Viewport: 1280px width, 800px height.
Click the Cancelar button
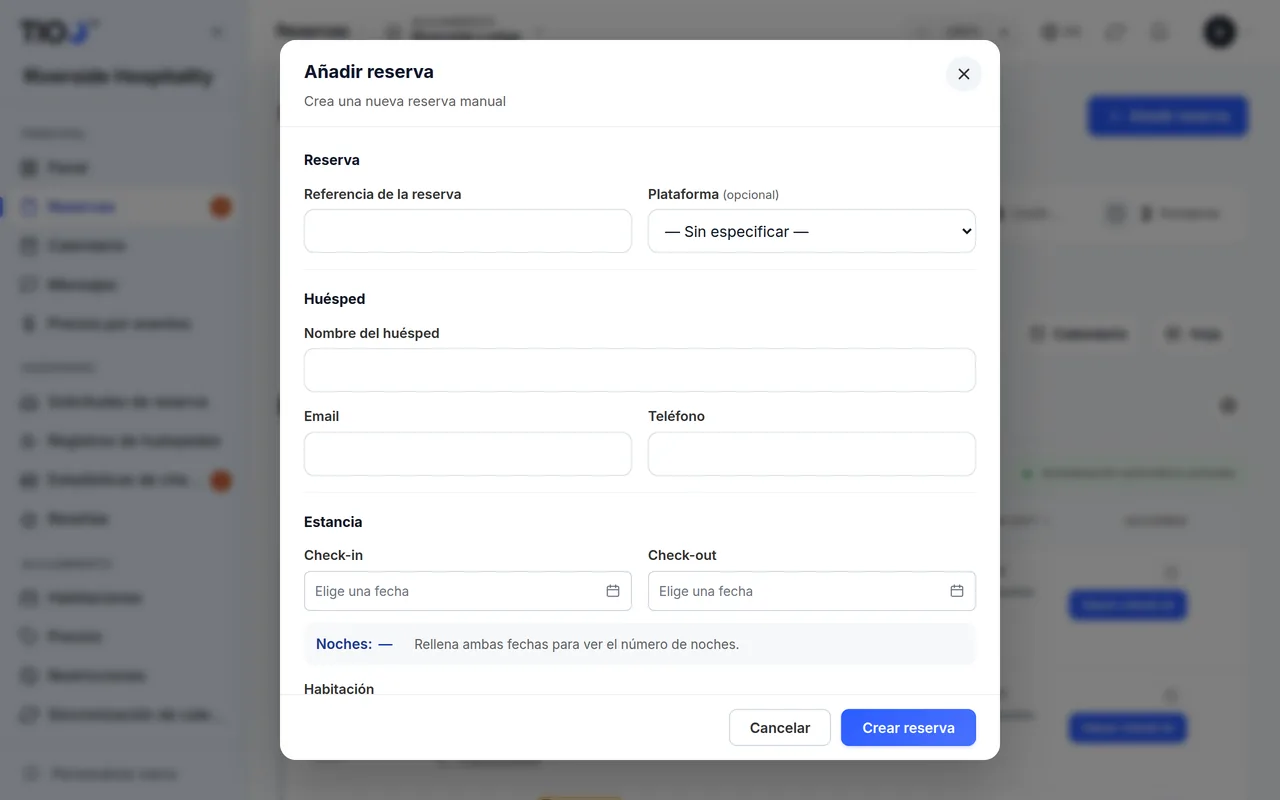780,728
